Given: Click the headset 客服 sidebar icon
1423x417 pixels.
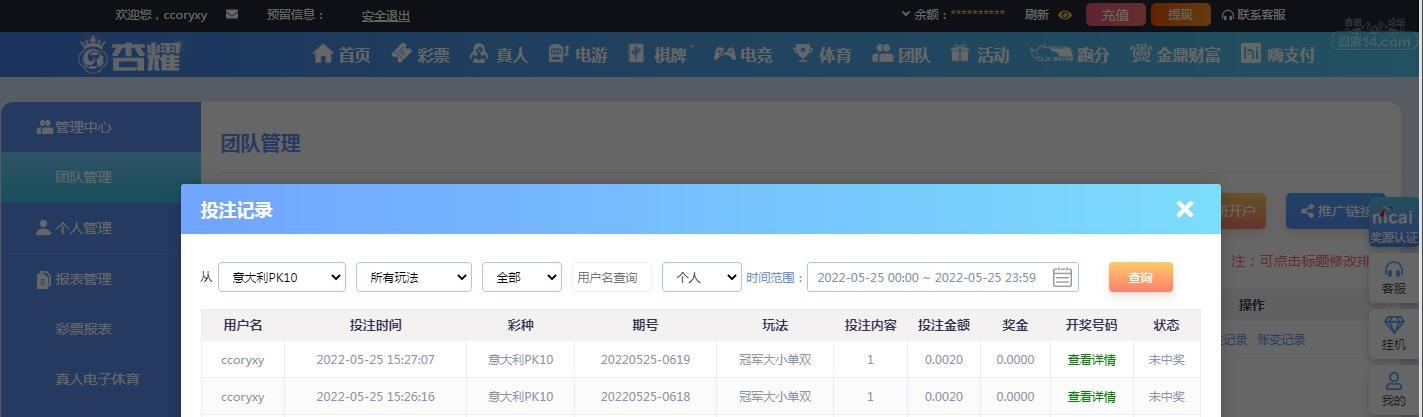Looking at the screenshot, I should pos(1393,277).
